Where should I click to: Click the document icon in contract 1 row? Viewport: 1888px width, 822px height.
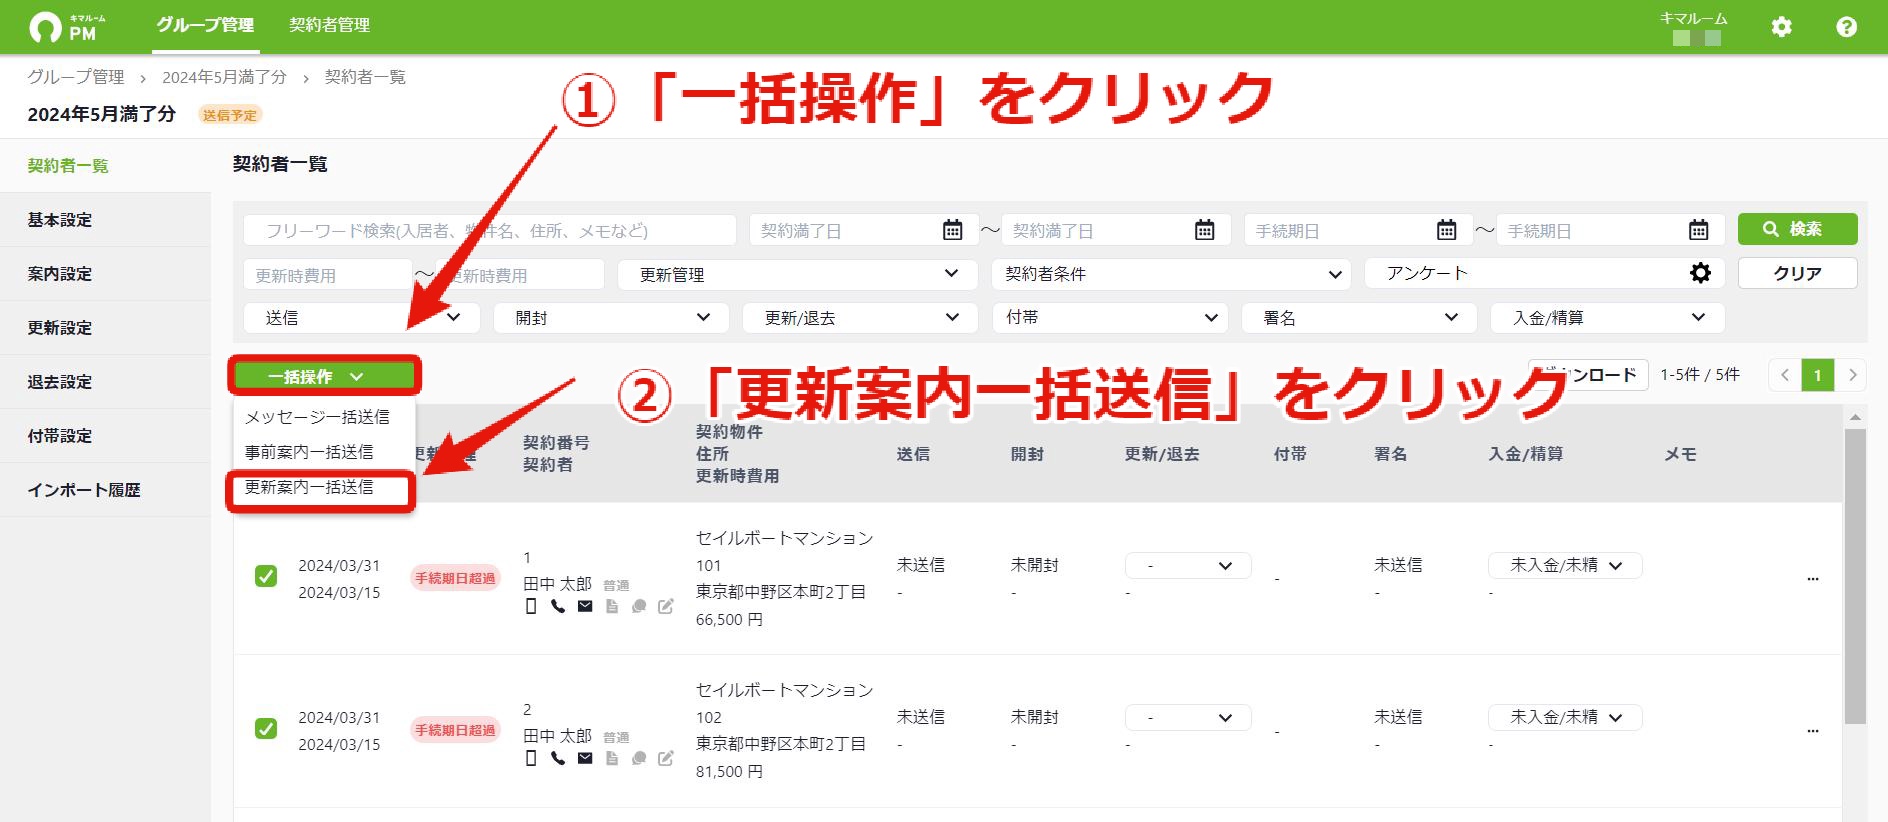pos(612,606)
